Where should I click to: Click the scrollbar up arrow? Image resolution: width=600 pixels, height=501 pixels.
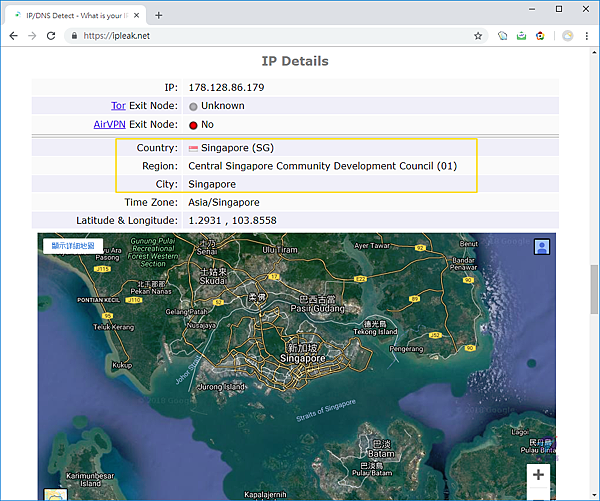point(594,52)
